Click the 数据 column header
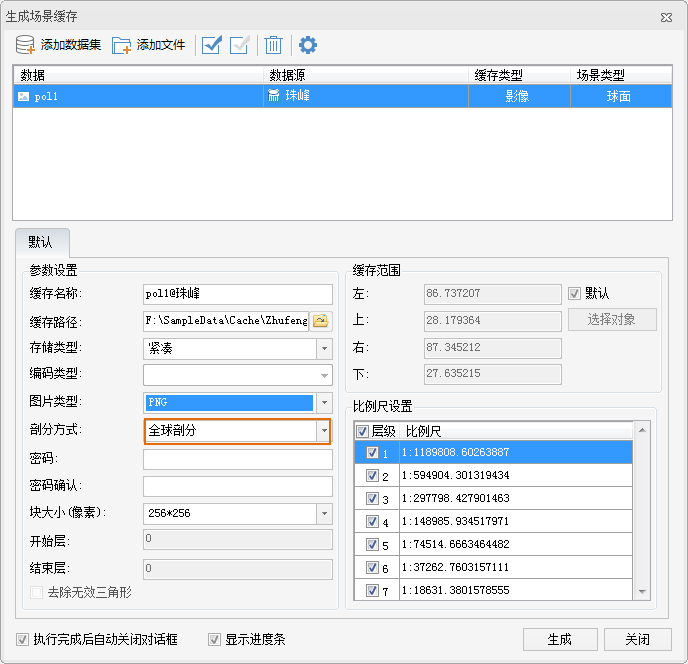Viewport: 688px width, 664px height. click(138, 75)
